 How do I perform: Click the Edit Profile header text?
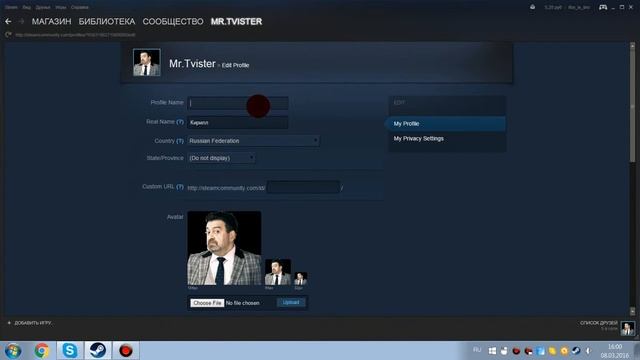(x=235, y=65)
